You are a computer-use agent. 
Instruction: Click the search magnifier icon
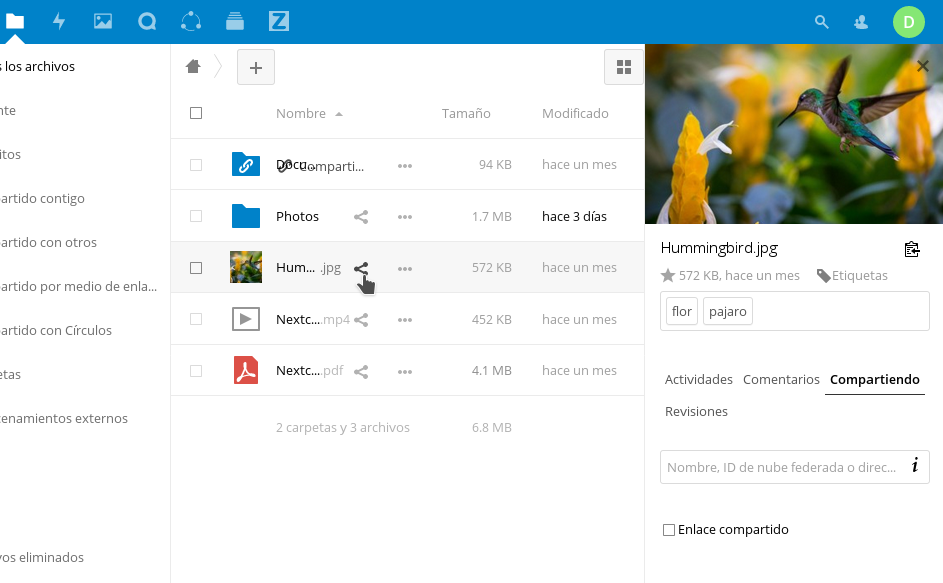click(822, 22)
